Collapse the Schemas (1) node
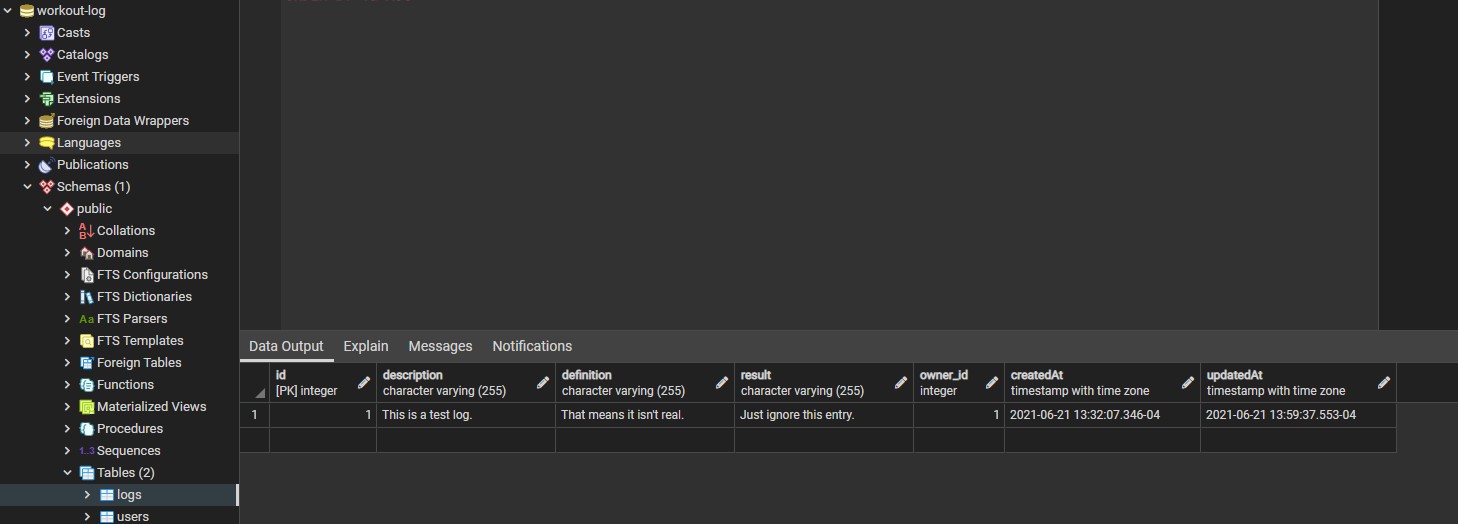Image resolution: width=1458 pixels, height=524 pixels. [28, 187]
